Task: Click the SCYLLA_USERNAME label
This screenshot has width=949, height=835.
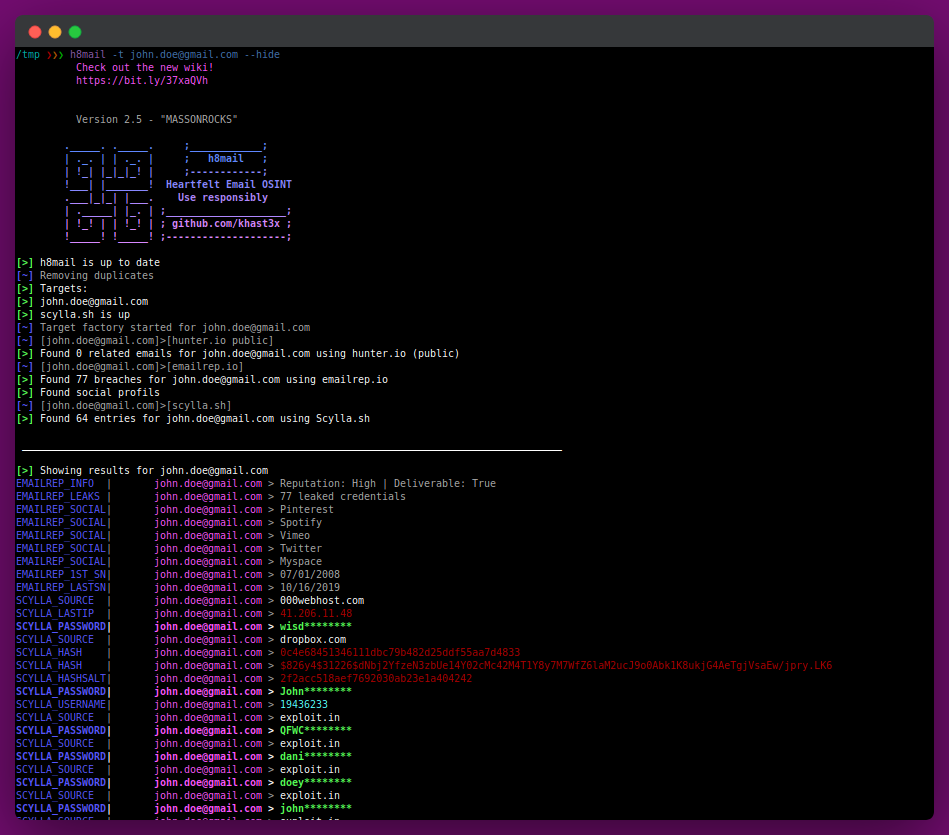Action: tap(61, 704)
